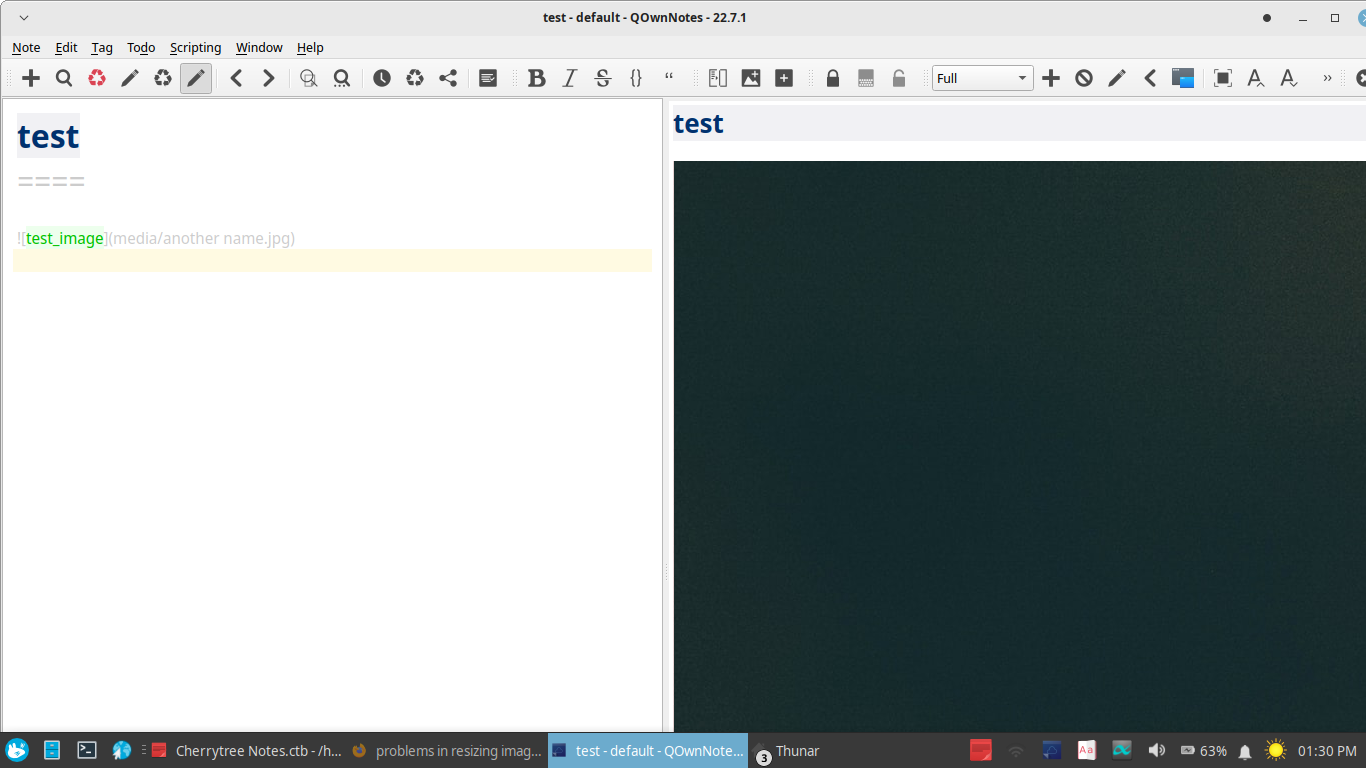Viewport: 1366px width, 768px height.
Task: Decrease the note text size
Action: (1289, 78)
